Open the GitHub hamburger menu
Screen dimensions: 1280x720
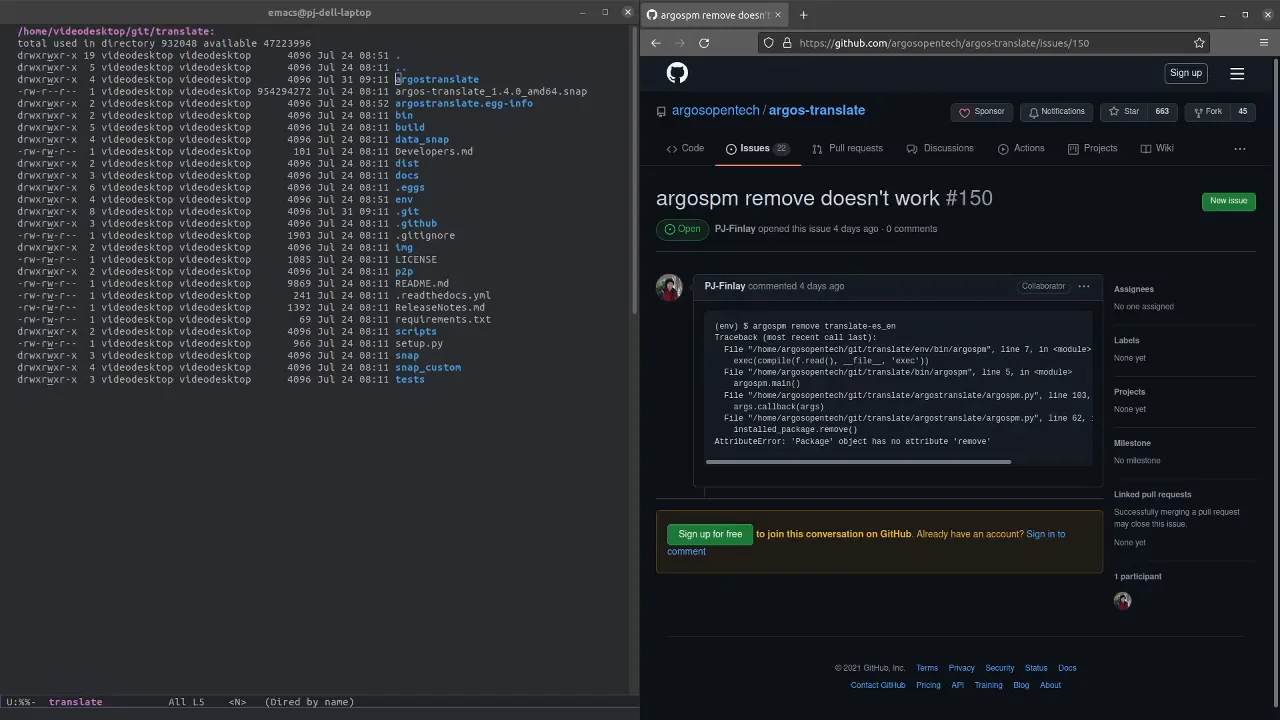tap(1237, 73)
